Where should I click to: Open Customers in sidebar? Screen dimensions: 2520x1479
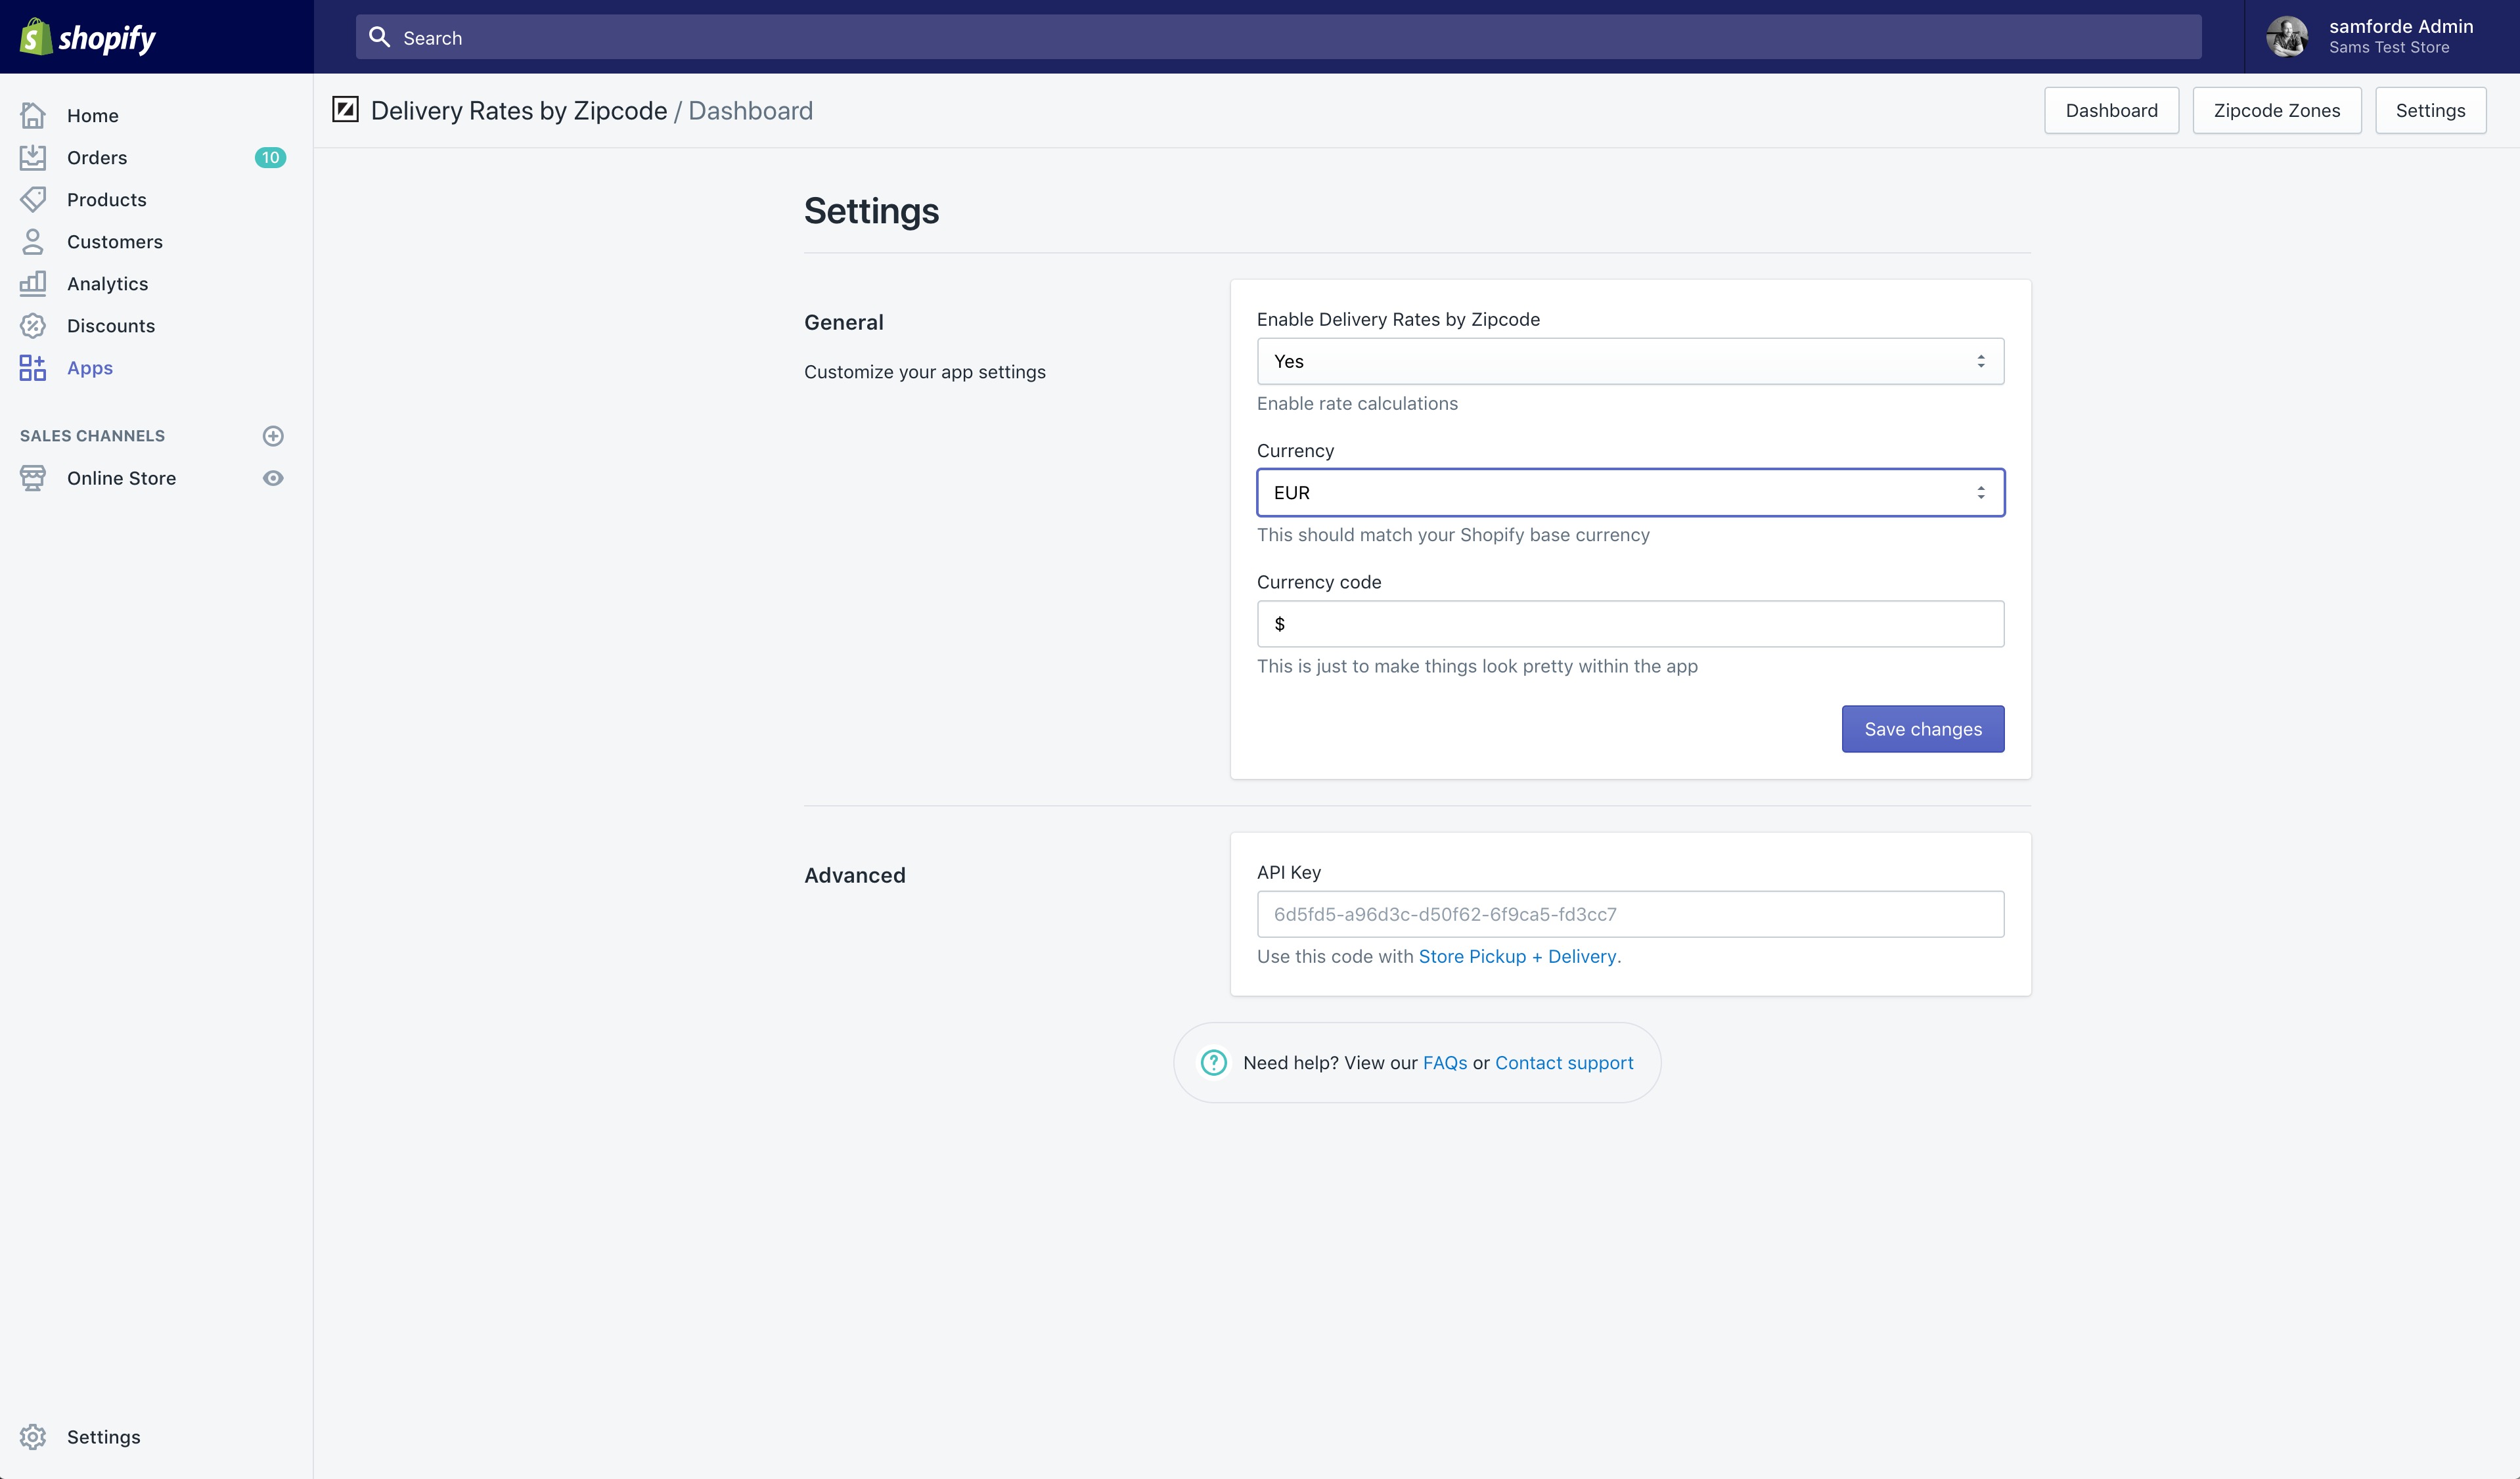coord(115,241)
